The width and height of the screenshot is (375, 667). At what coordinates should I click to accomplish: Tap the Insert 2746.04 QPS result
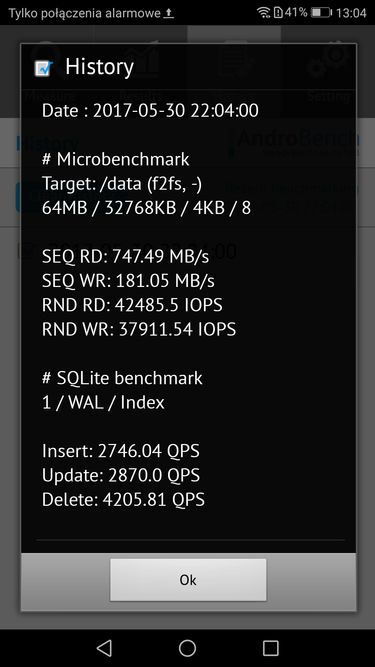pyautogui.click(x=121, y=451)
